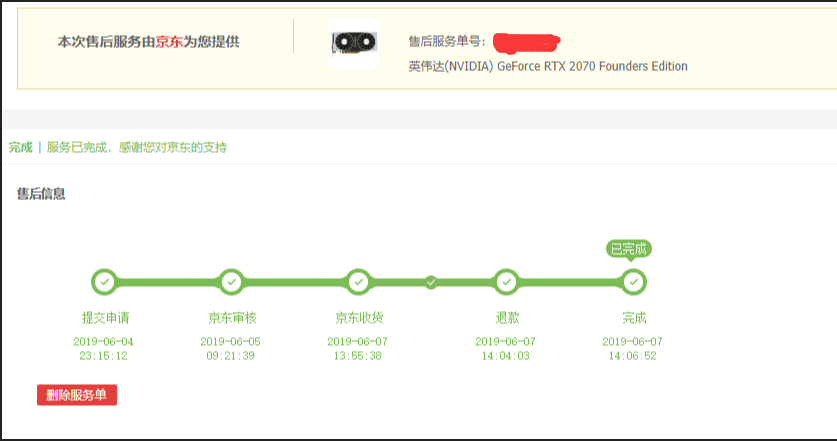Click the 售后信息 section heading
The height and width of the screenshot is (441, 837).
(41, 194)
